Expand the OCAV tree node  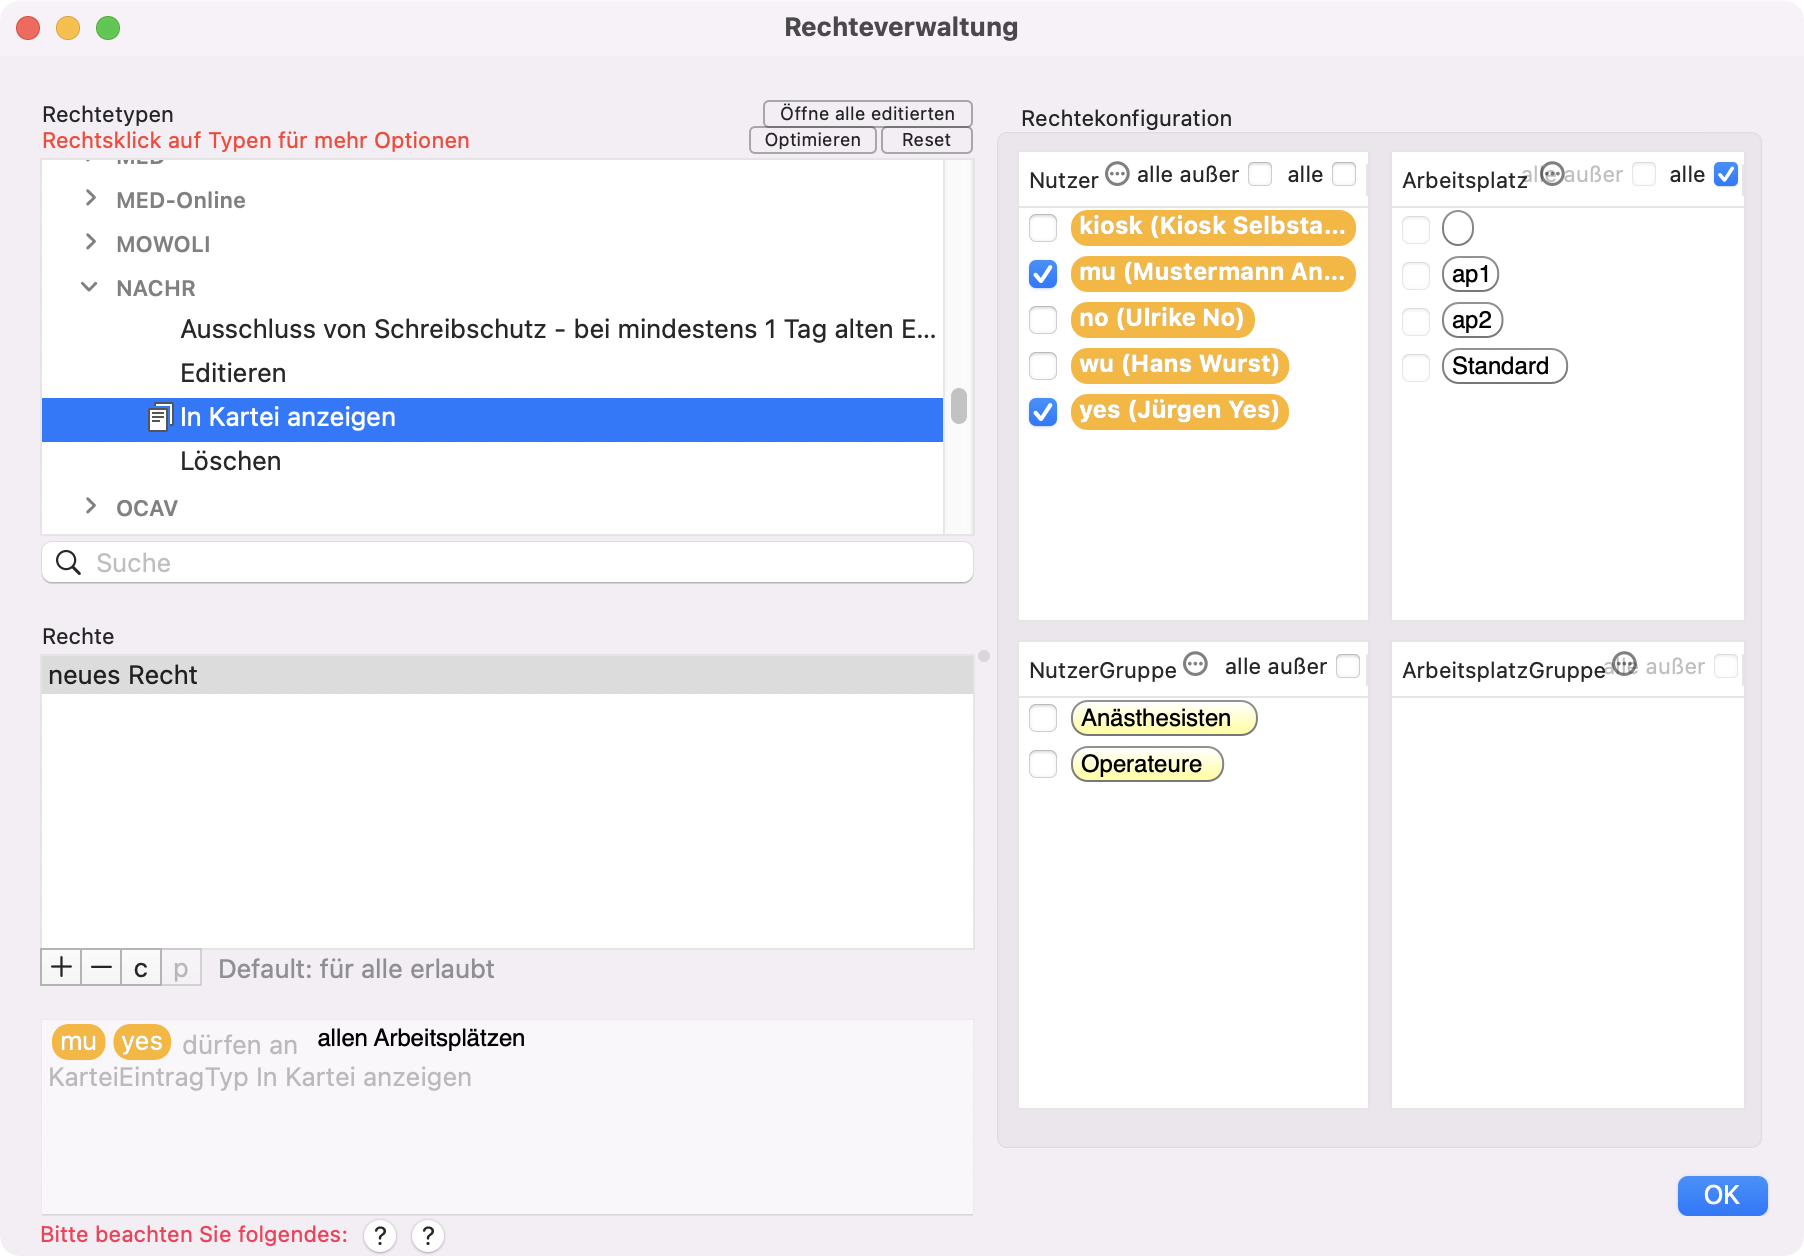point(91,506)
